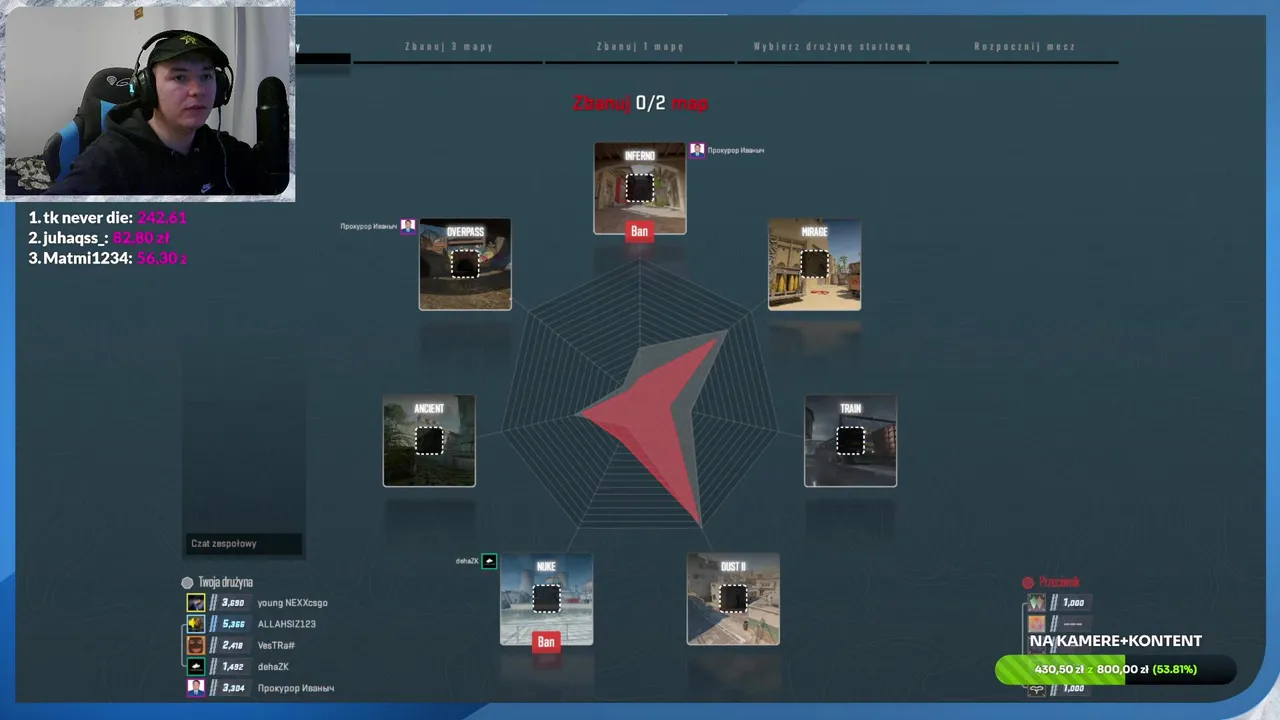Click donor entry 'Matmi1234'
1280x720 pixels.
tap(107, 258)
